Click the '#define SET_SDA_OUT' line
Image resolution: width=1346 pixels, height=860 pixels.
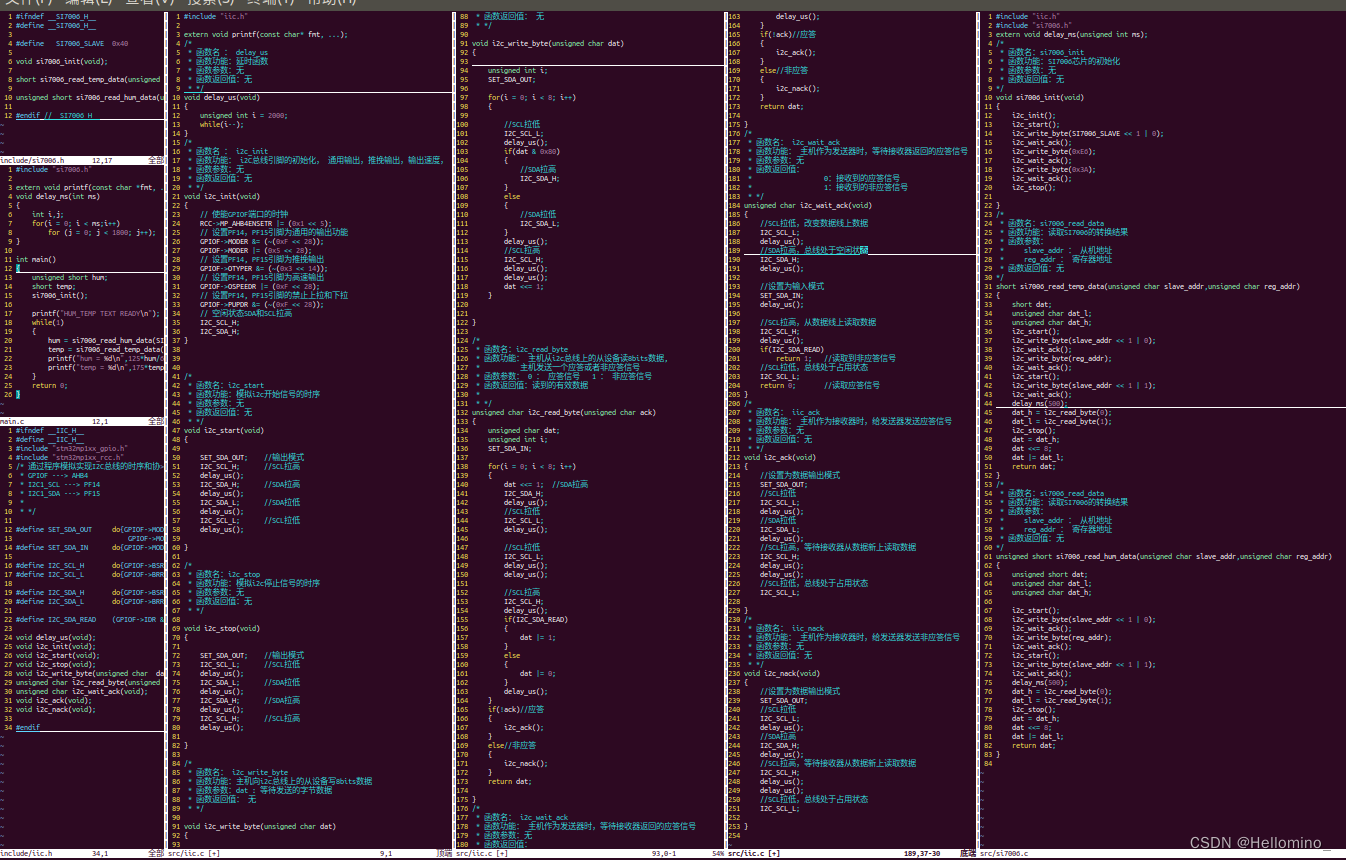tap(90, 529)
